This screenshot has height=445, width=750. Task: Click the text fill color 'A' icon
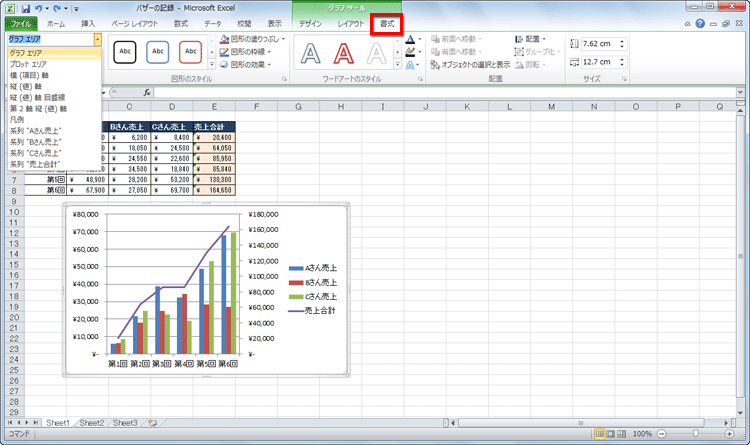411,39
